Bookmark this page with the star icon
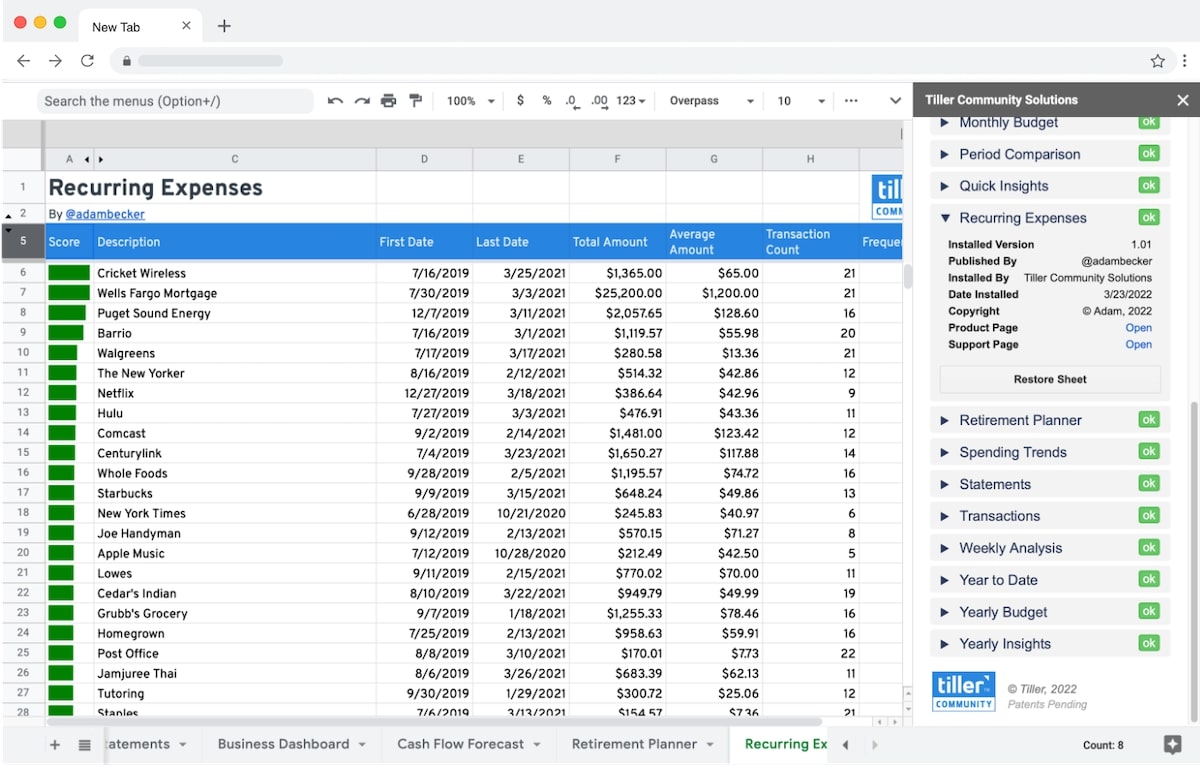Viewport: 1200px width, 769px height. 1158,61
